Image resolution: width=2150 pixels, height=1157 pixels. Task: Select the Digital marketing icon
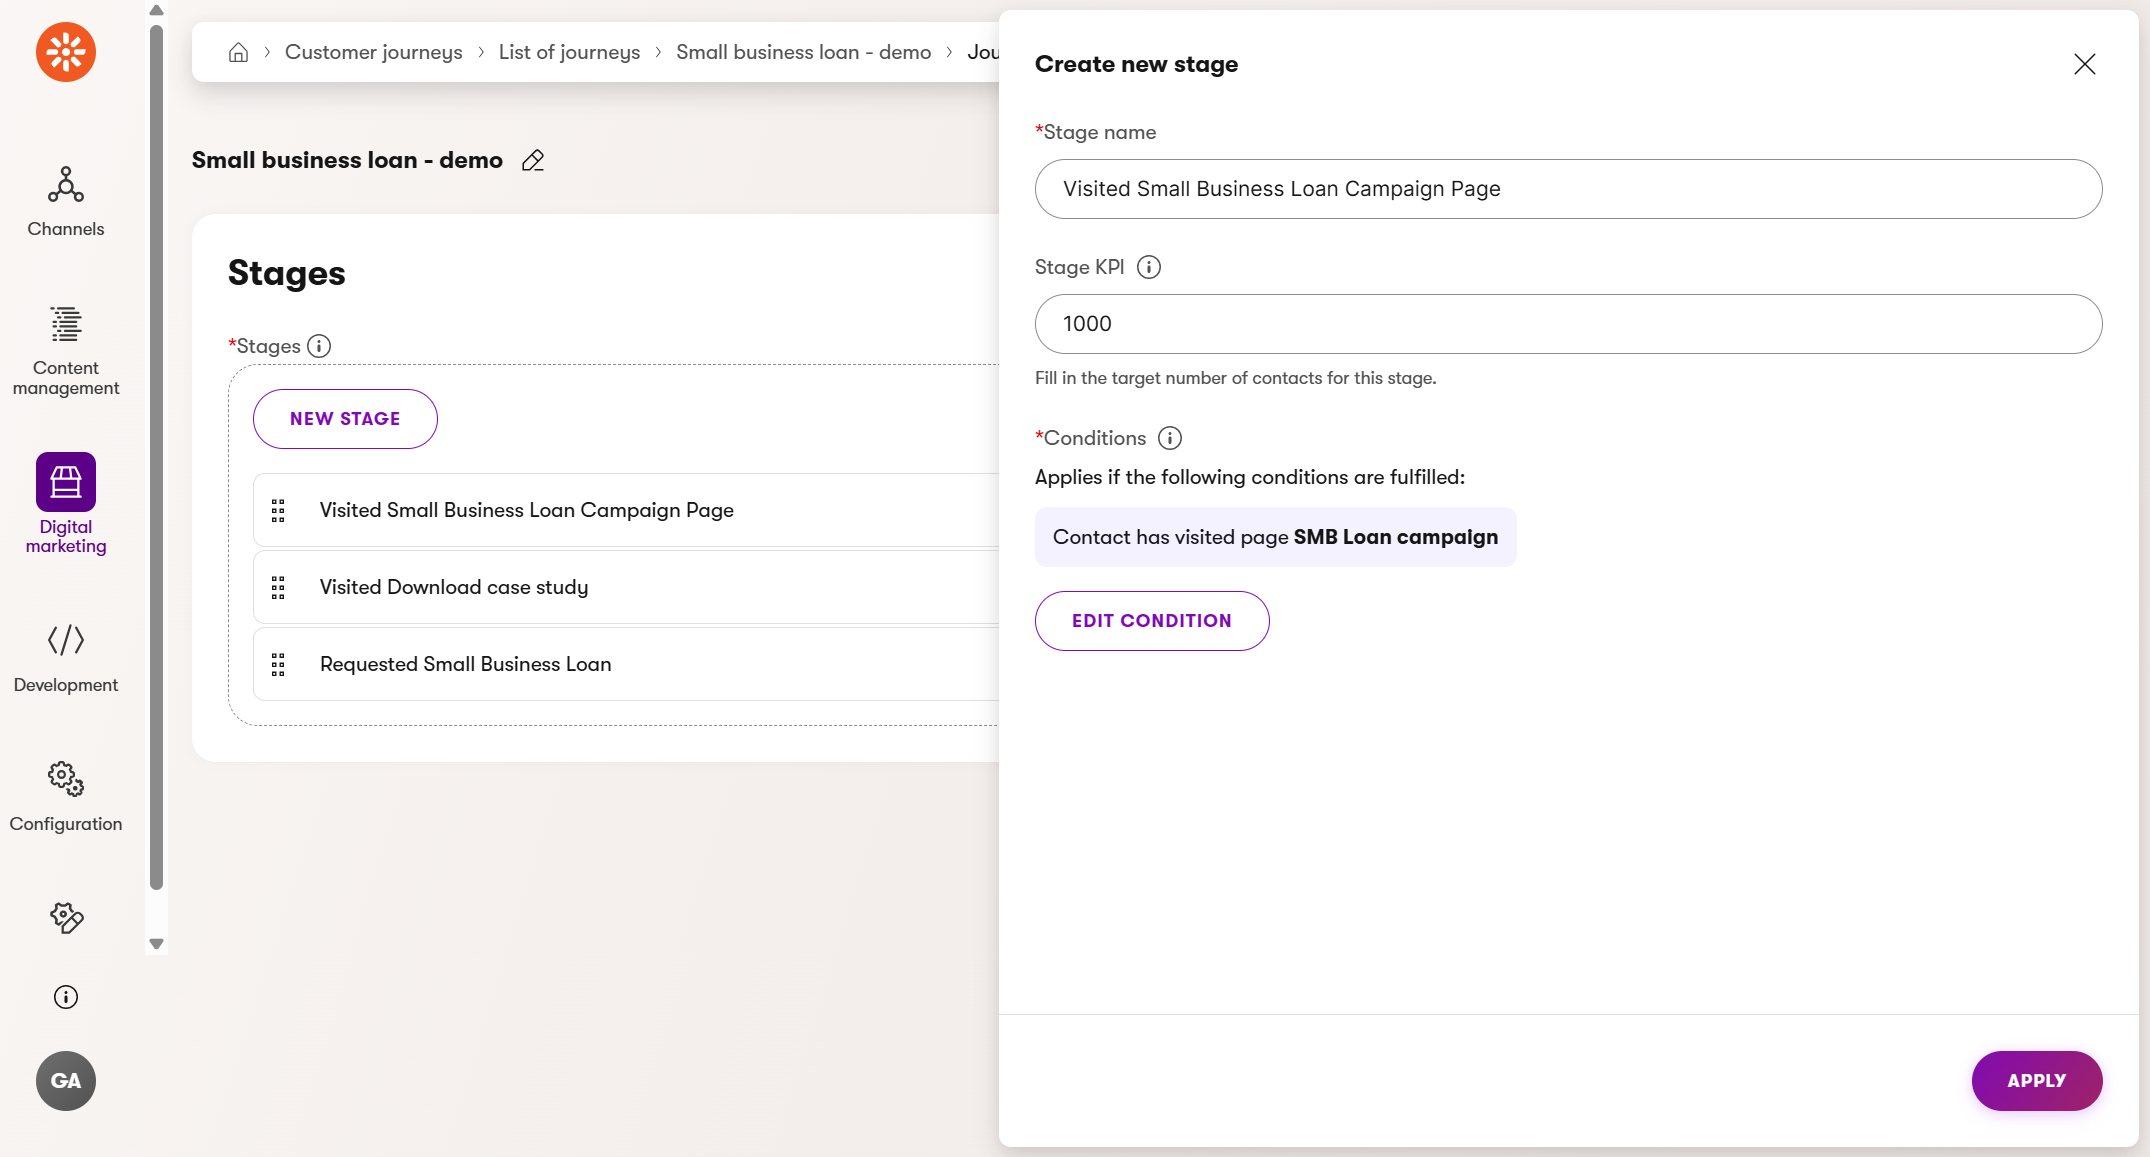coord(66,482)
